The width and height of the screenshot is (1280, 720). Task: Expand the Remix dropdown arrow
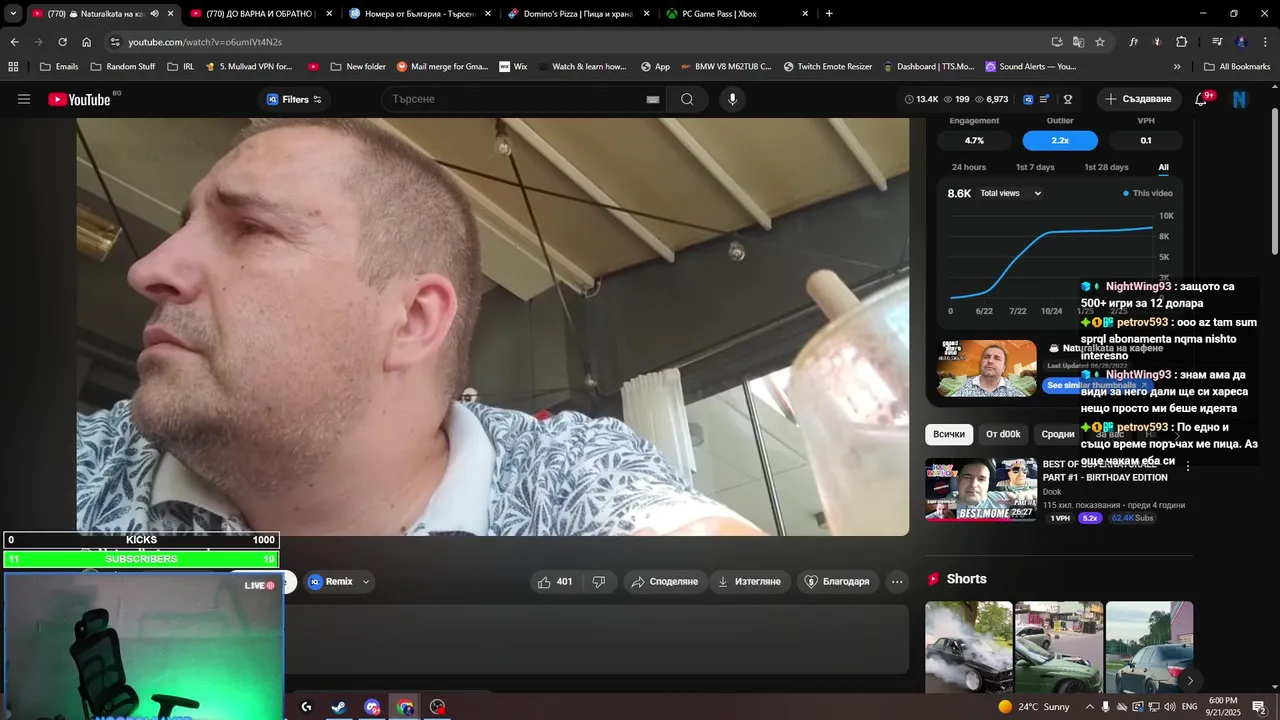tap(366, 582)
